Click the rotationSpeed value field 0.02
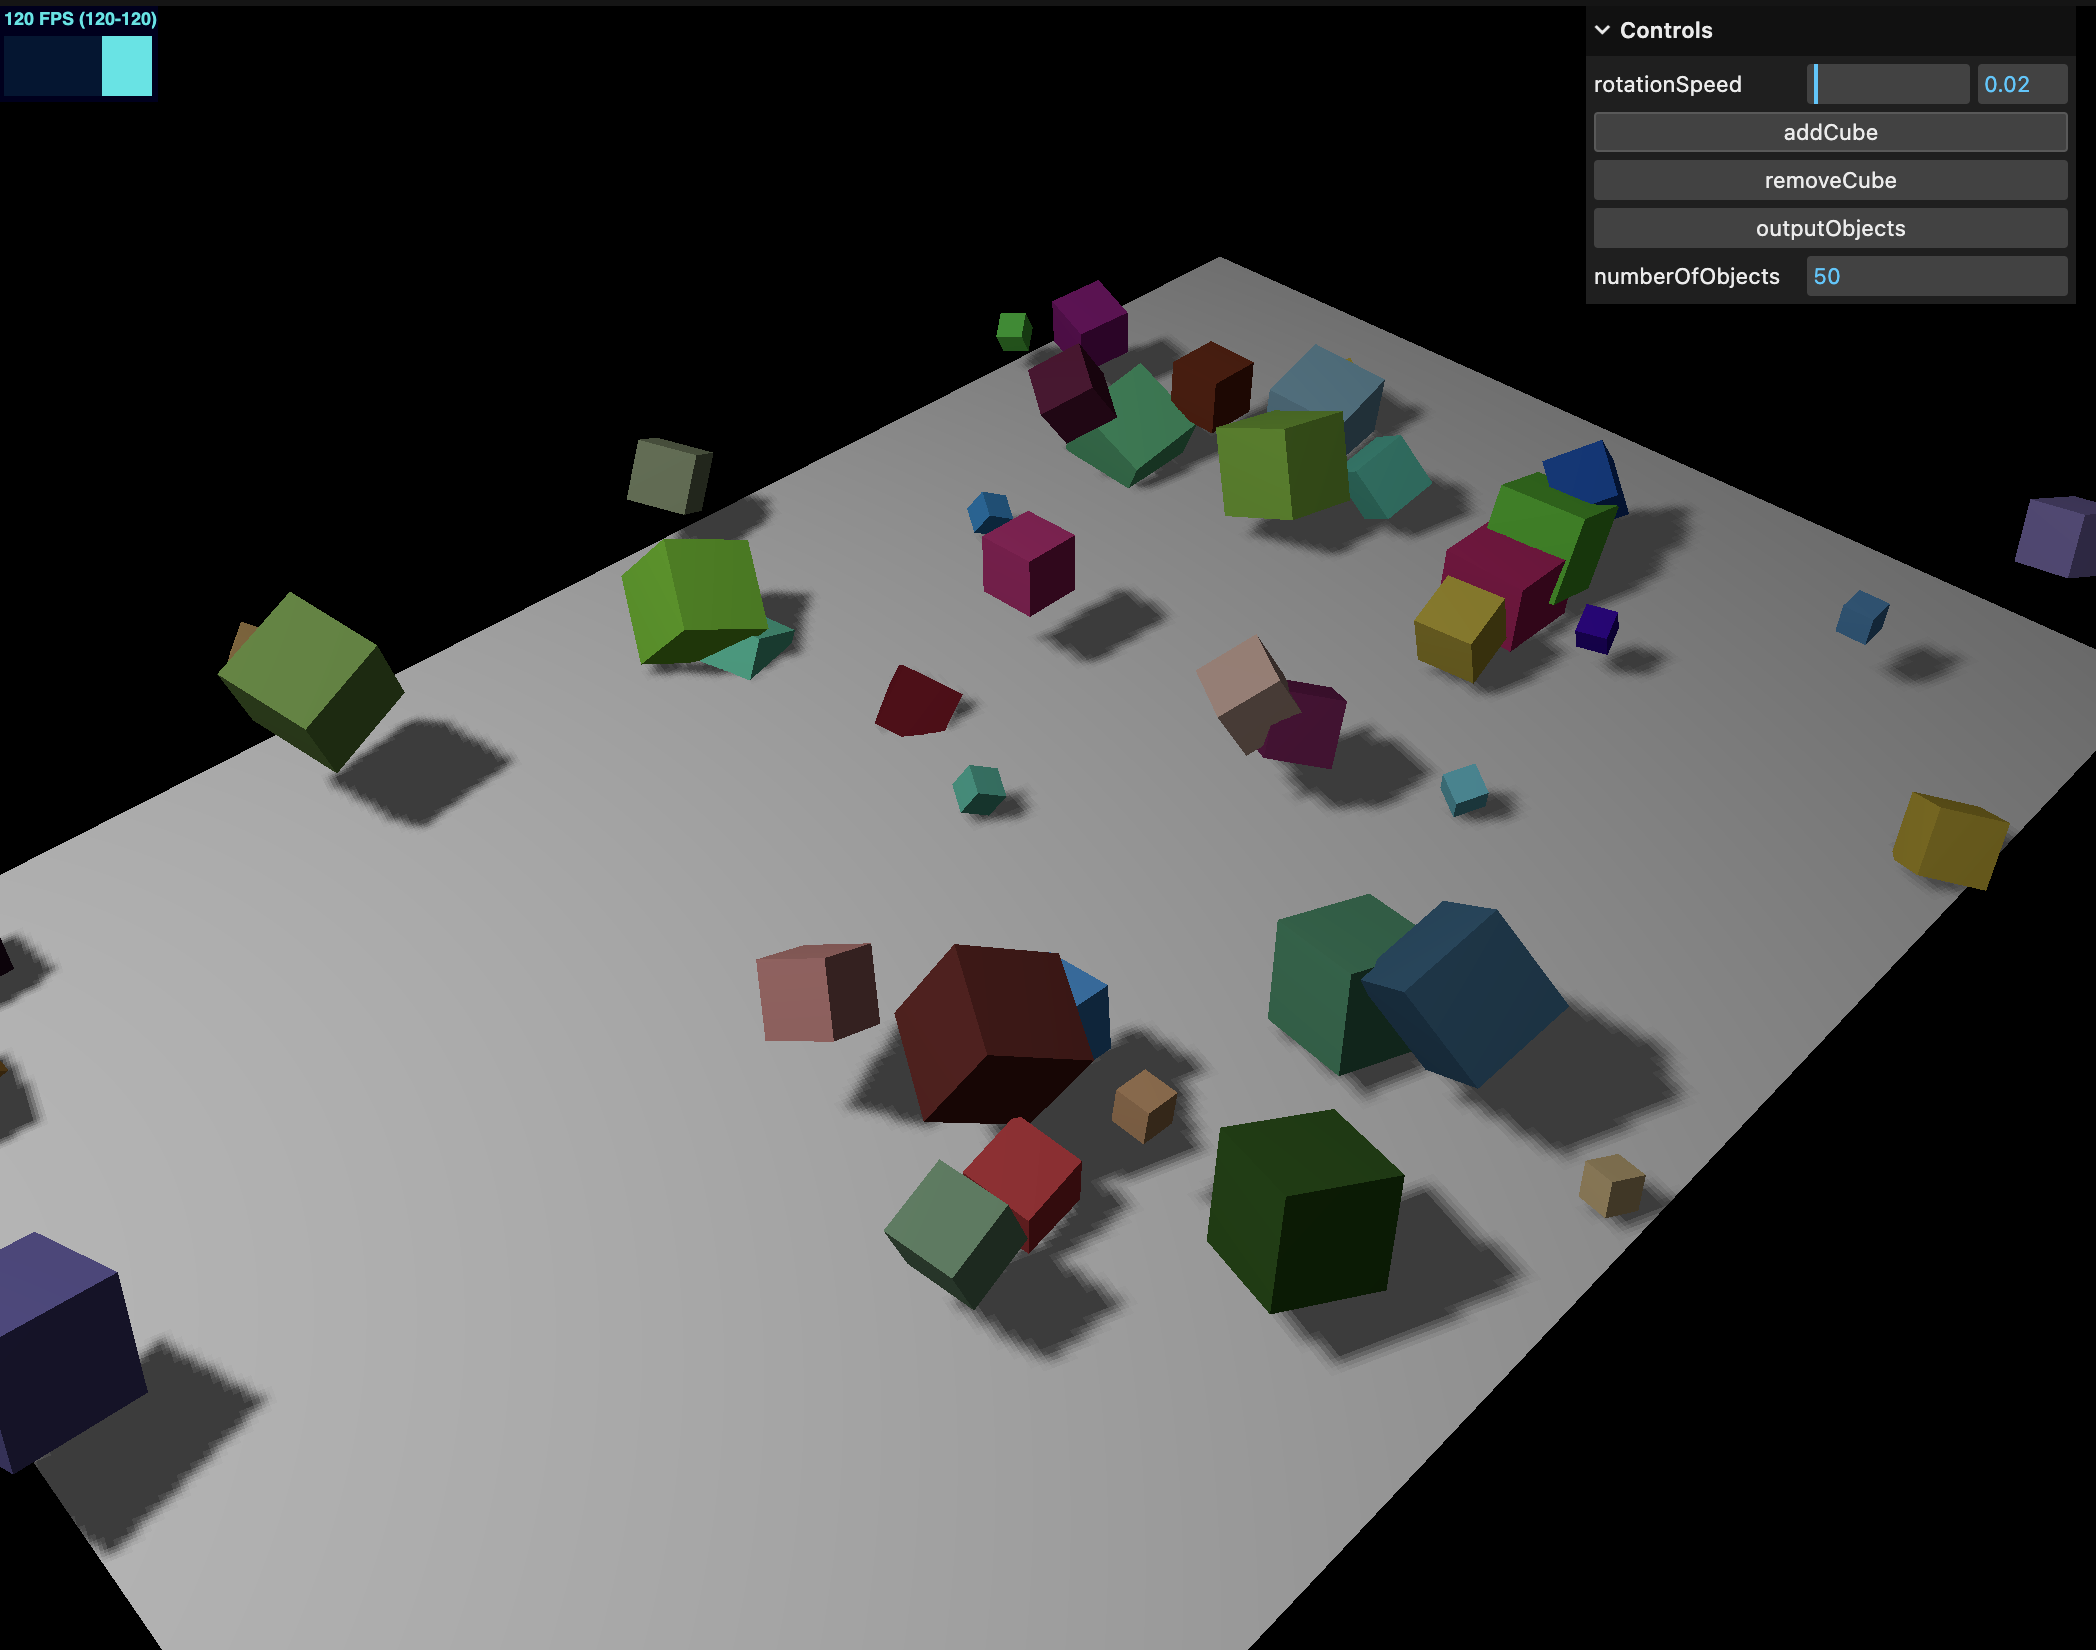 tap(2020, 84)
